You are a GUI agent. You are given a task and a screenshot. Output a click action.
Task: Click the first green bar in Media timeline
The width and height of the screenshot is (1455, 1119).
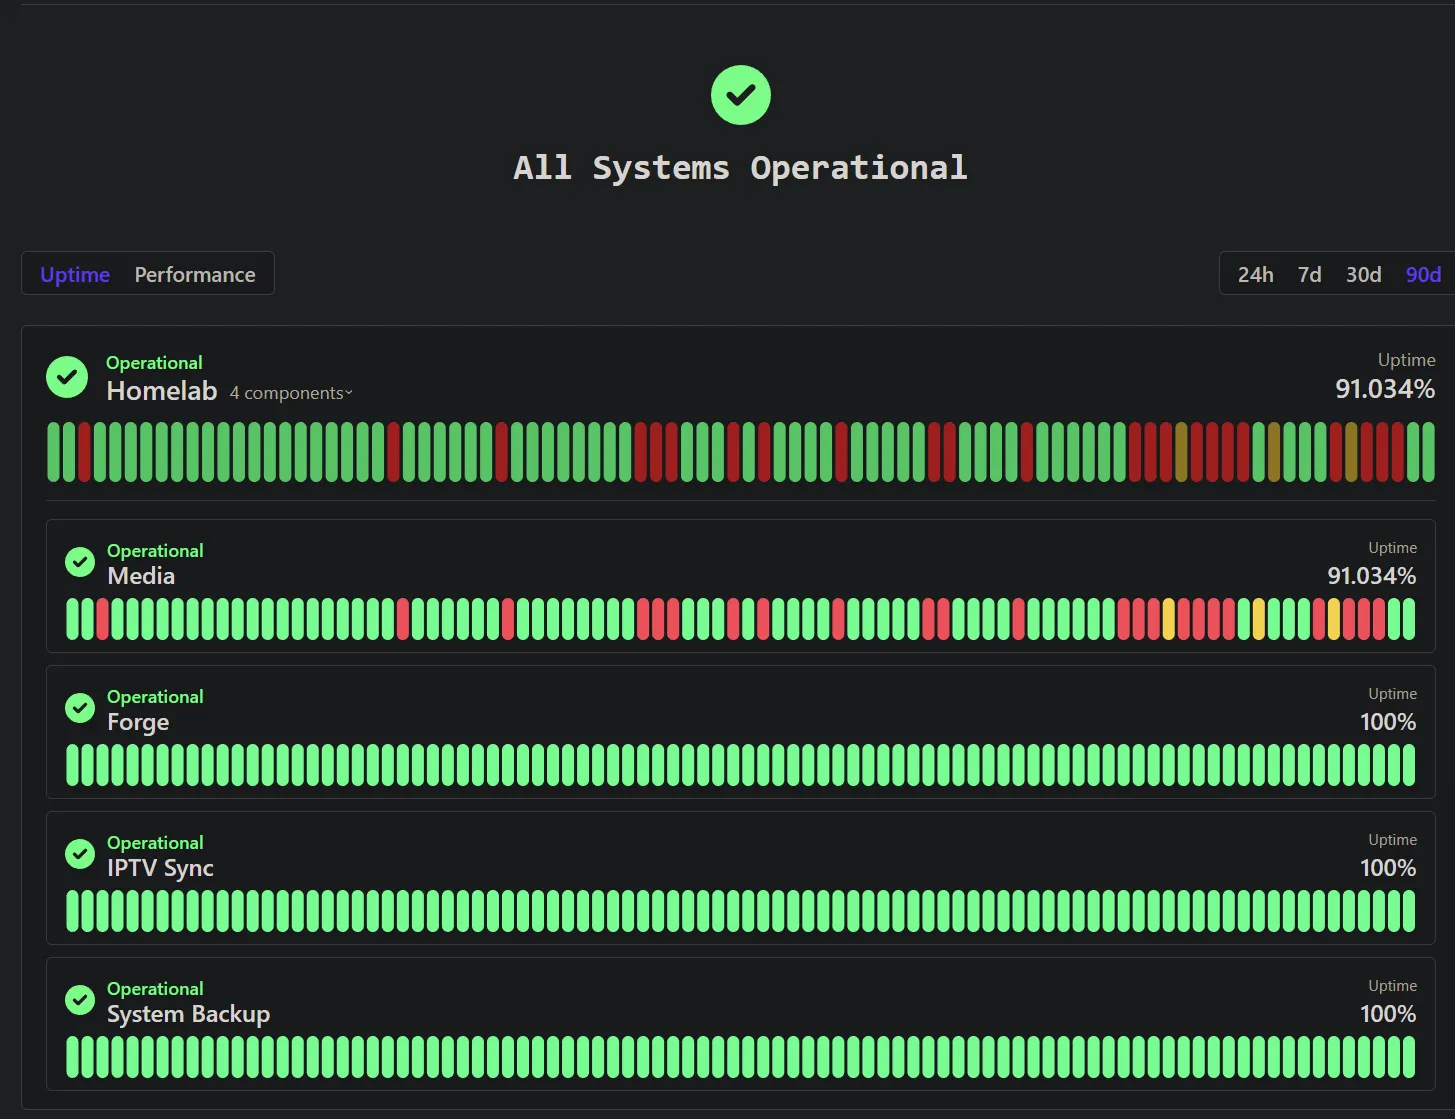click(x=73, y=619)
